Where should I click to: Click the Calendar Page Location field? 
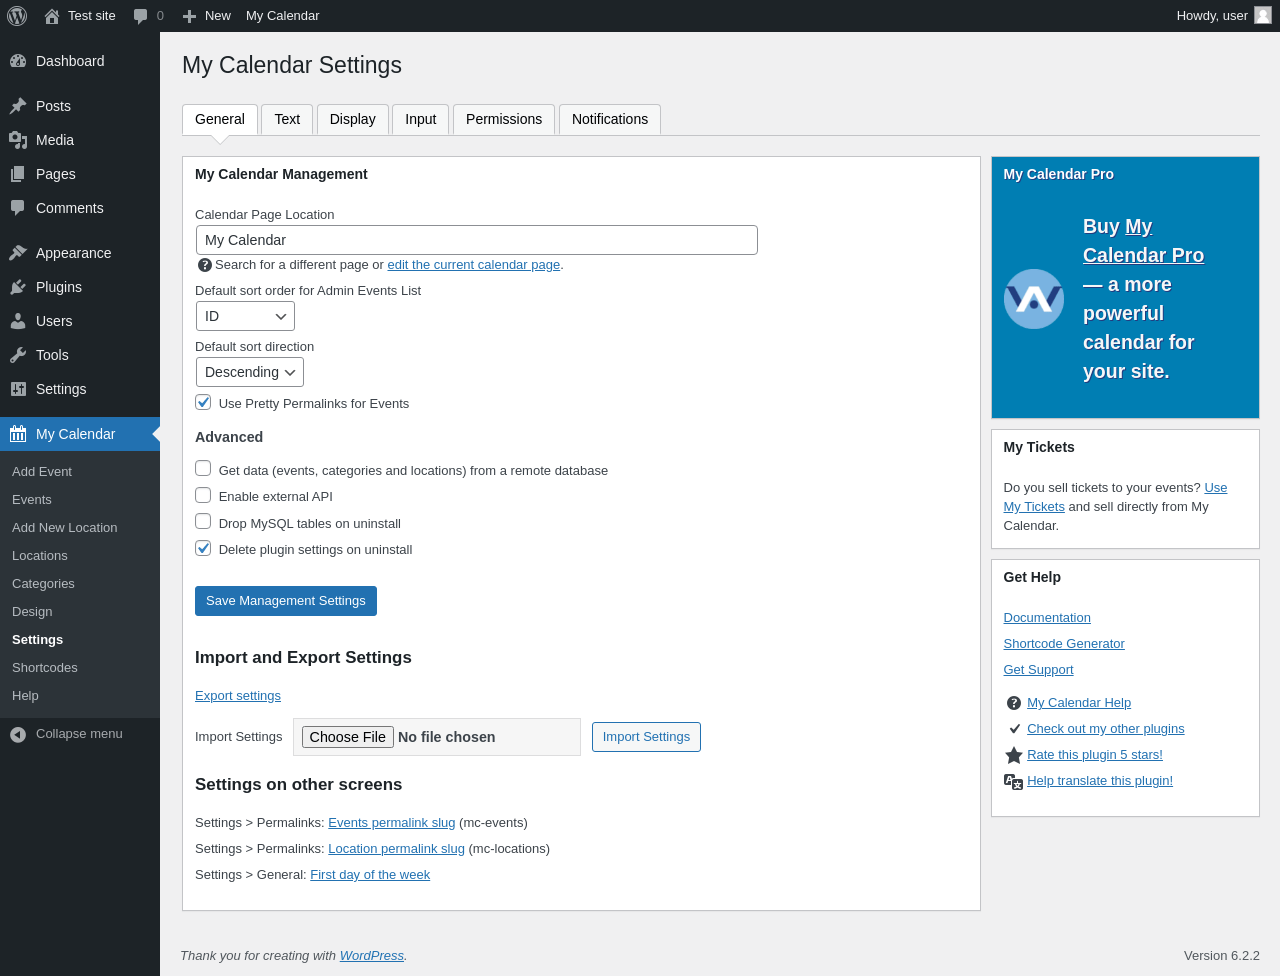coord(476,240)
